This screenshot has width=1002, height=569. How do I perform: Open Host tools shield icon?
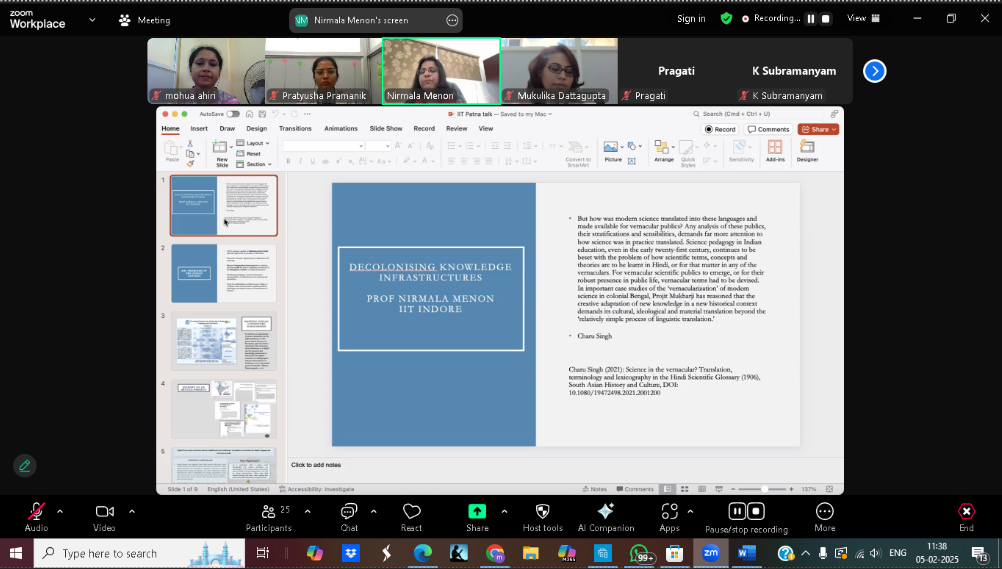click(543, 511)
